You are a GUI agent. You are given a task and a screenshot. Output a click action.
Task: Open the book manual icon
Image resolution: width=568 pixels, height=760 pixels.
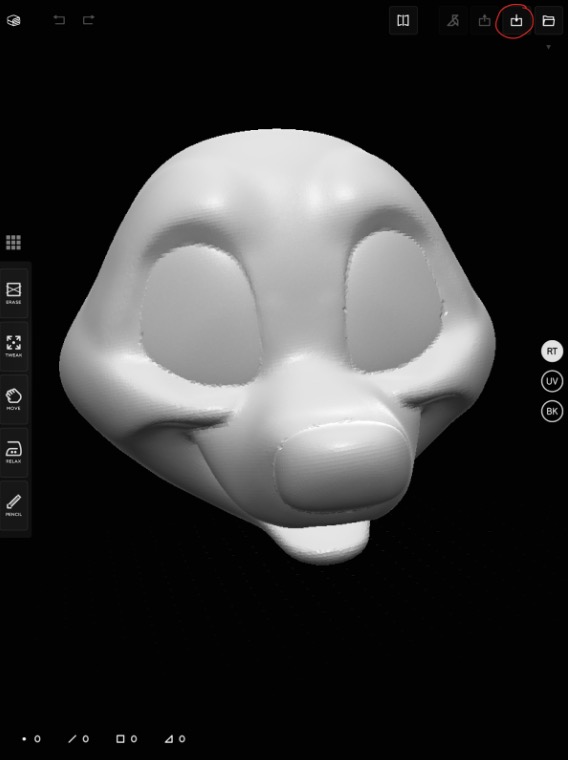pos(403,20)
